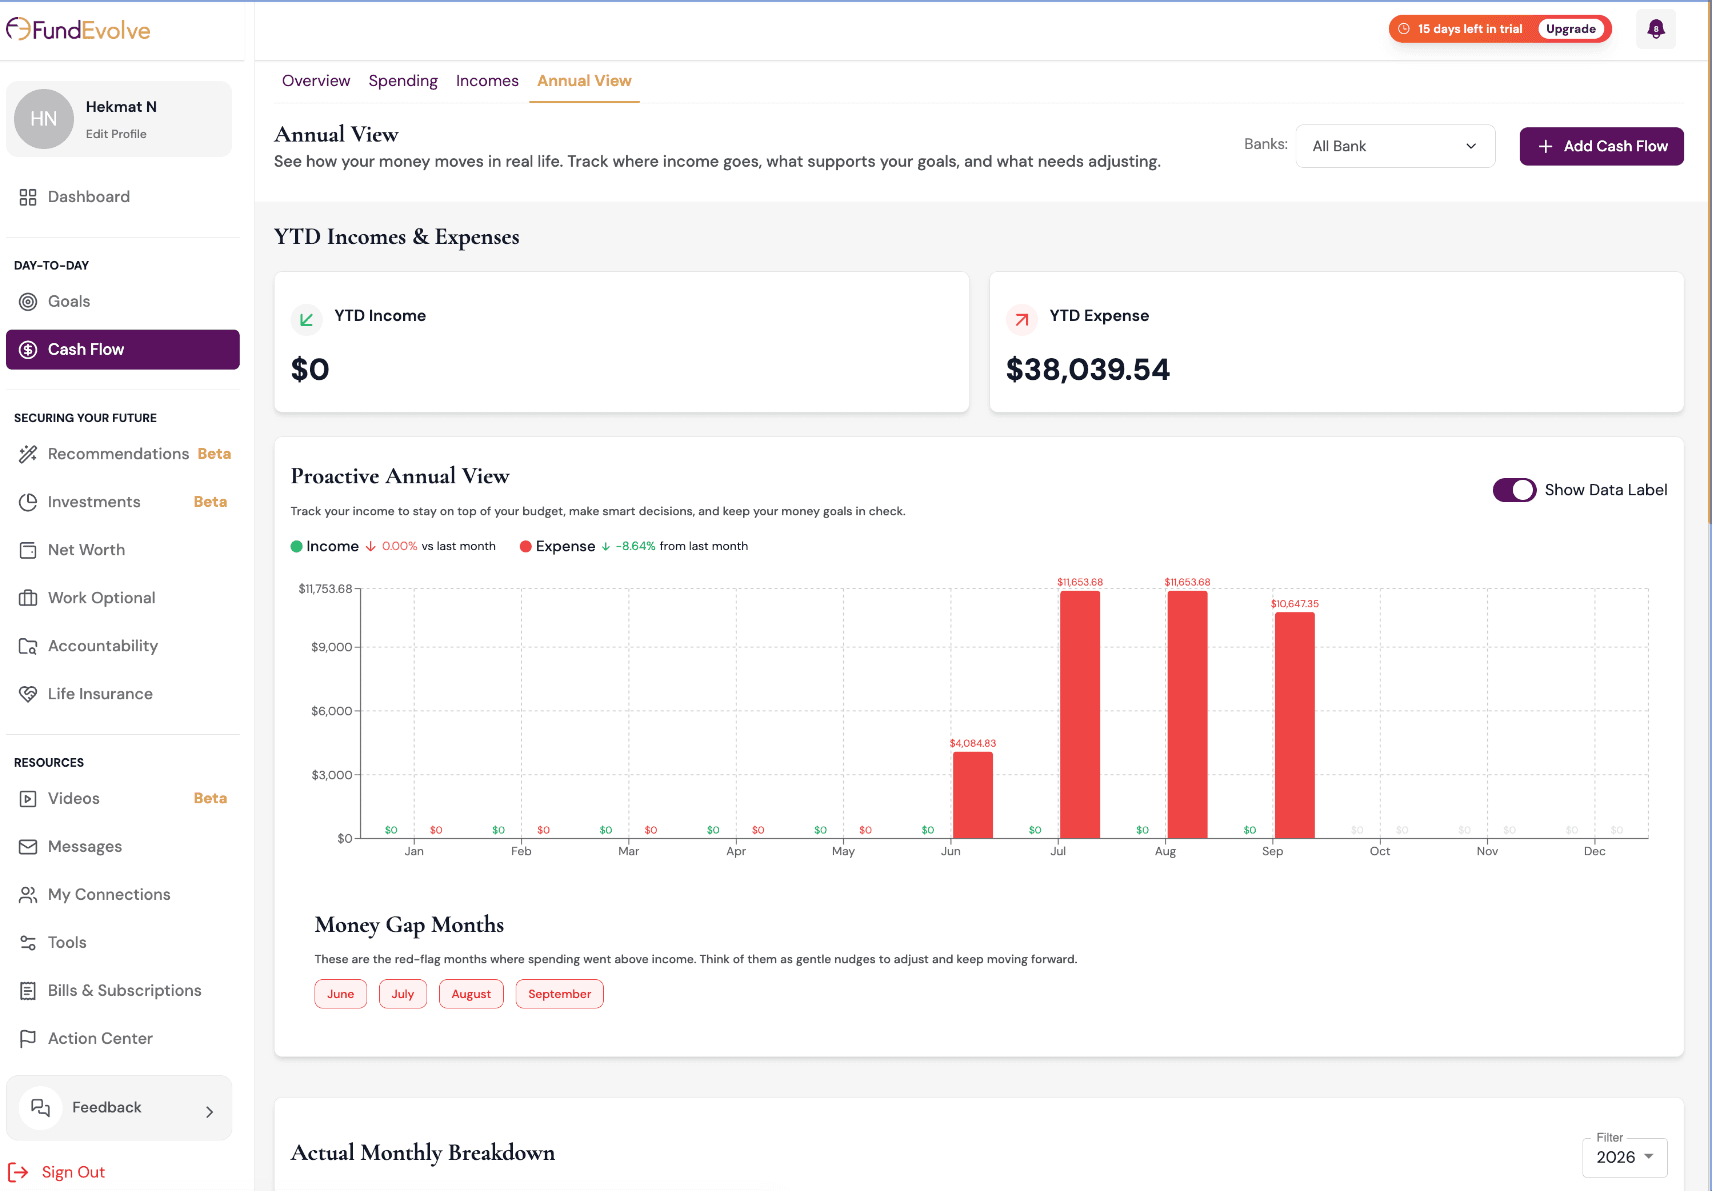Viewport: 1712px width, 1191px height.
Task: Select the Annual View tab
Action: point(584,81)
